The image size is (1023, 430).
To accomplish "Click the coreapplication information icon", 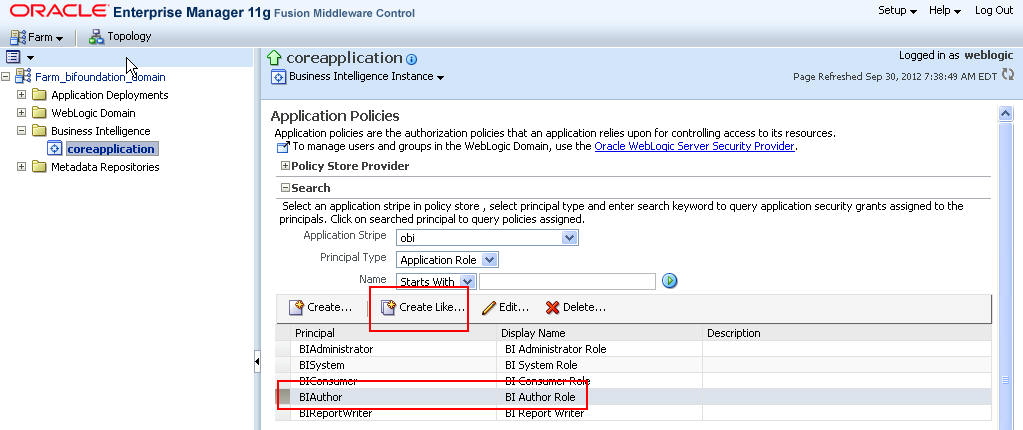I will pyautogui.click(x=411, y=59).
